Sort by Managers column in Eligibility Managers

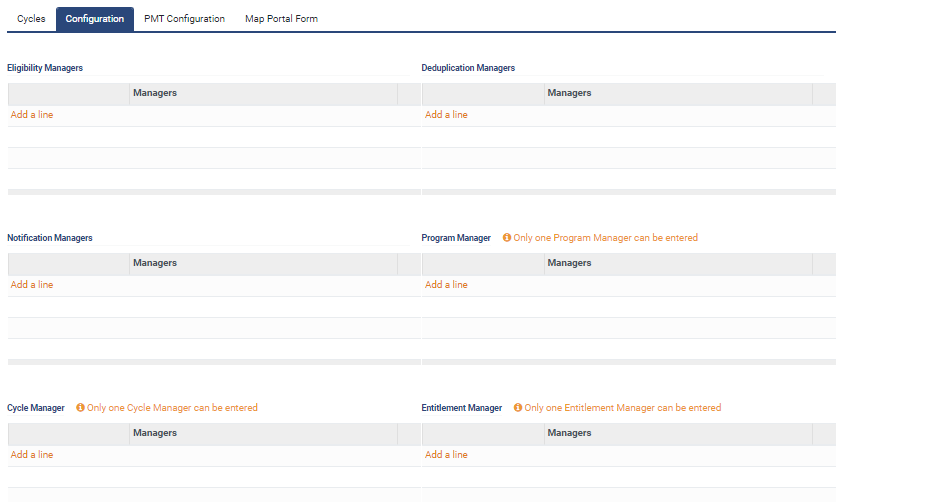(154, 93)
